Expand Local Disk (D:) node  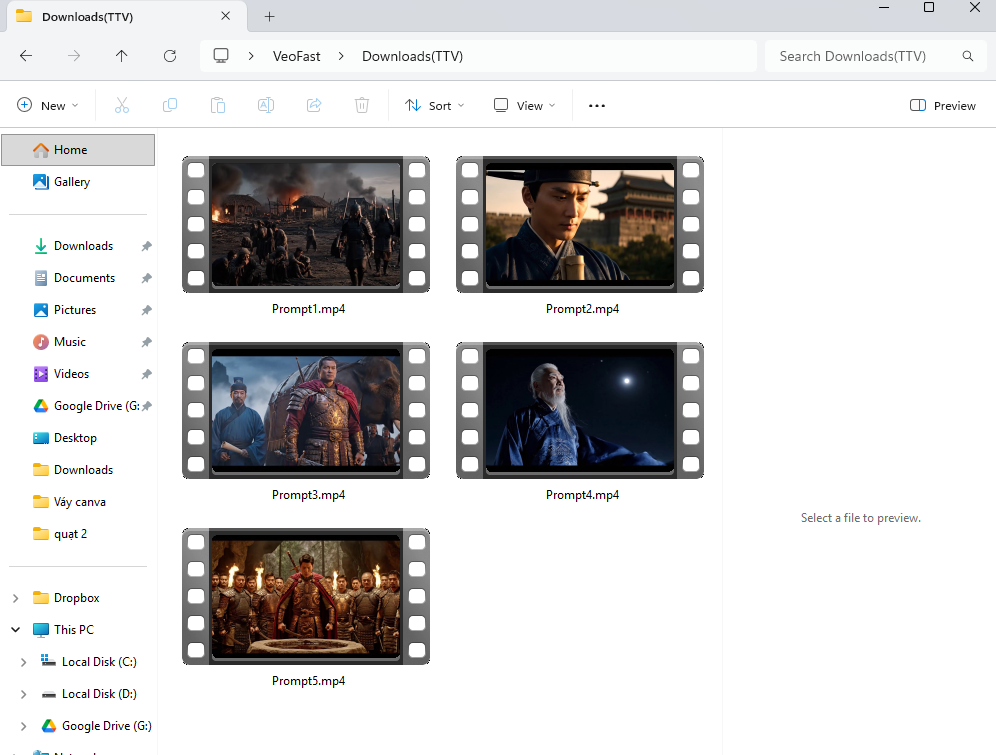(24, 694)
